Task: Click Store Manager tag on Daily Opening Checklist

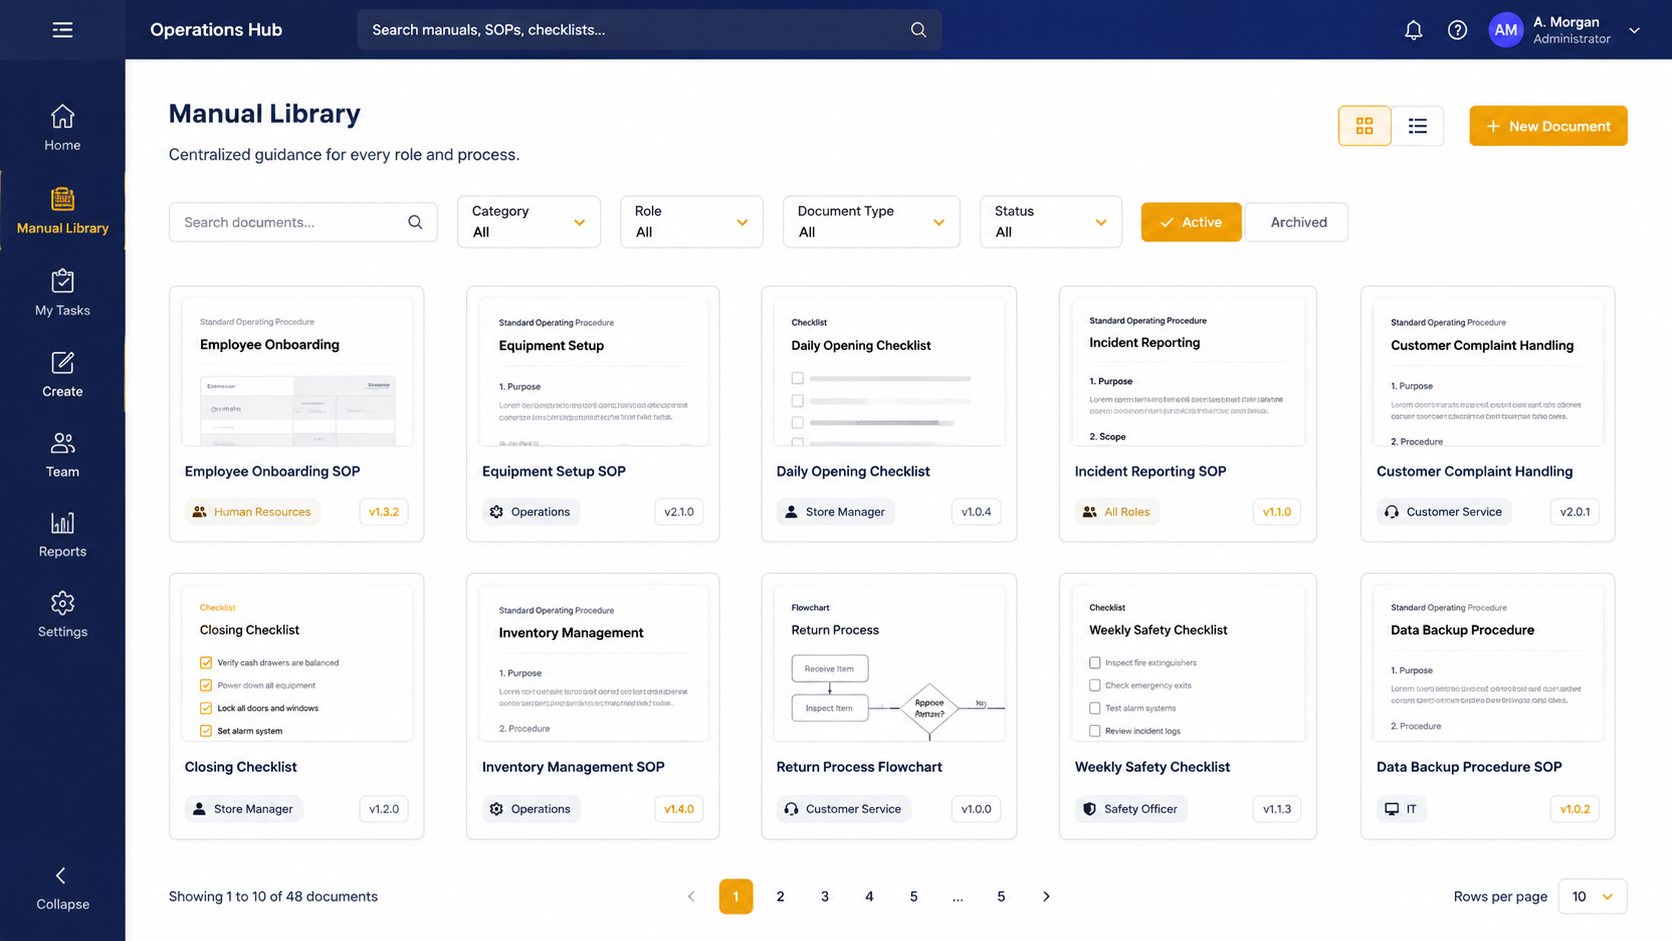Action: (x=835, y=512)
